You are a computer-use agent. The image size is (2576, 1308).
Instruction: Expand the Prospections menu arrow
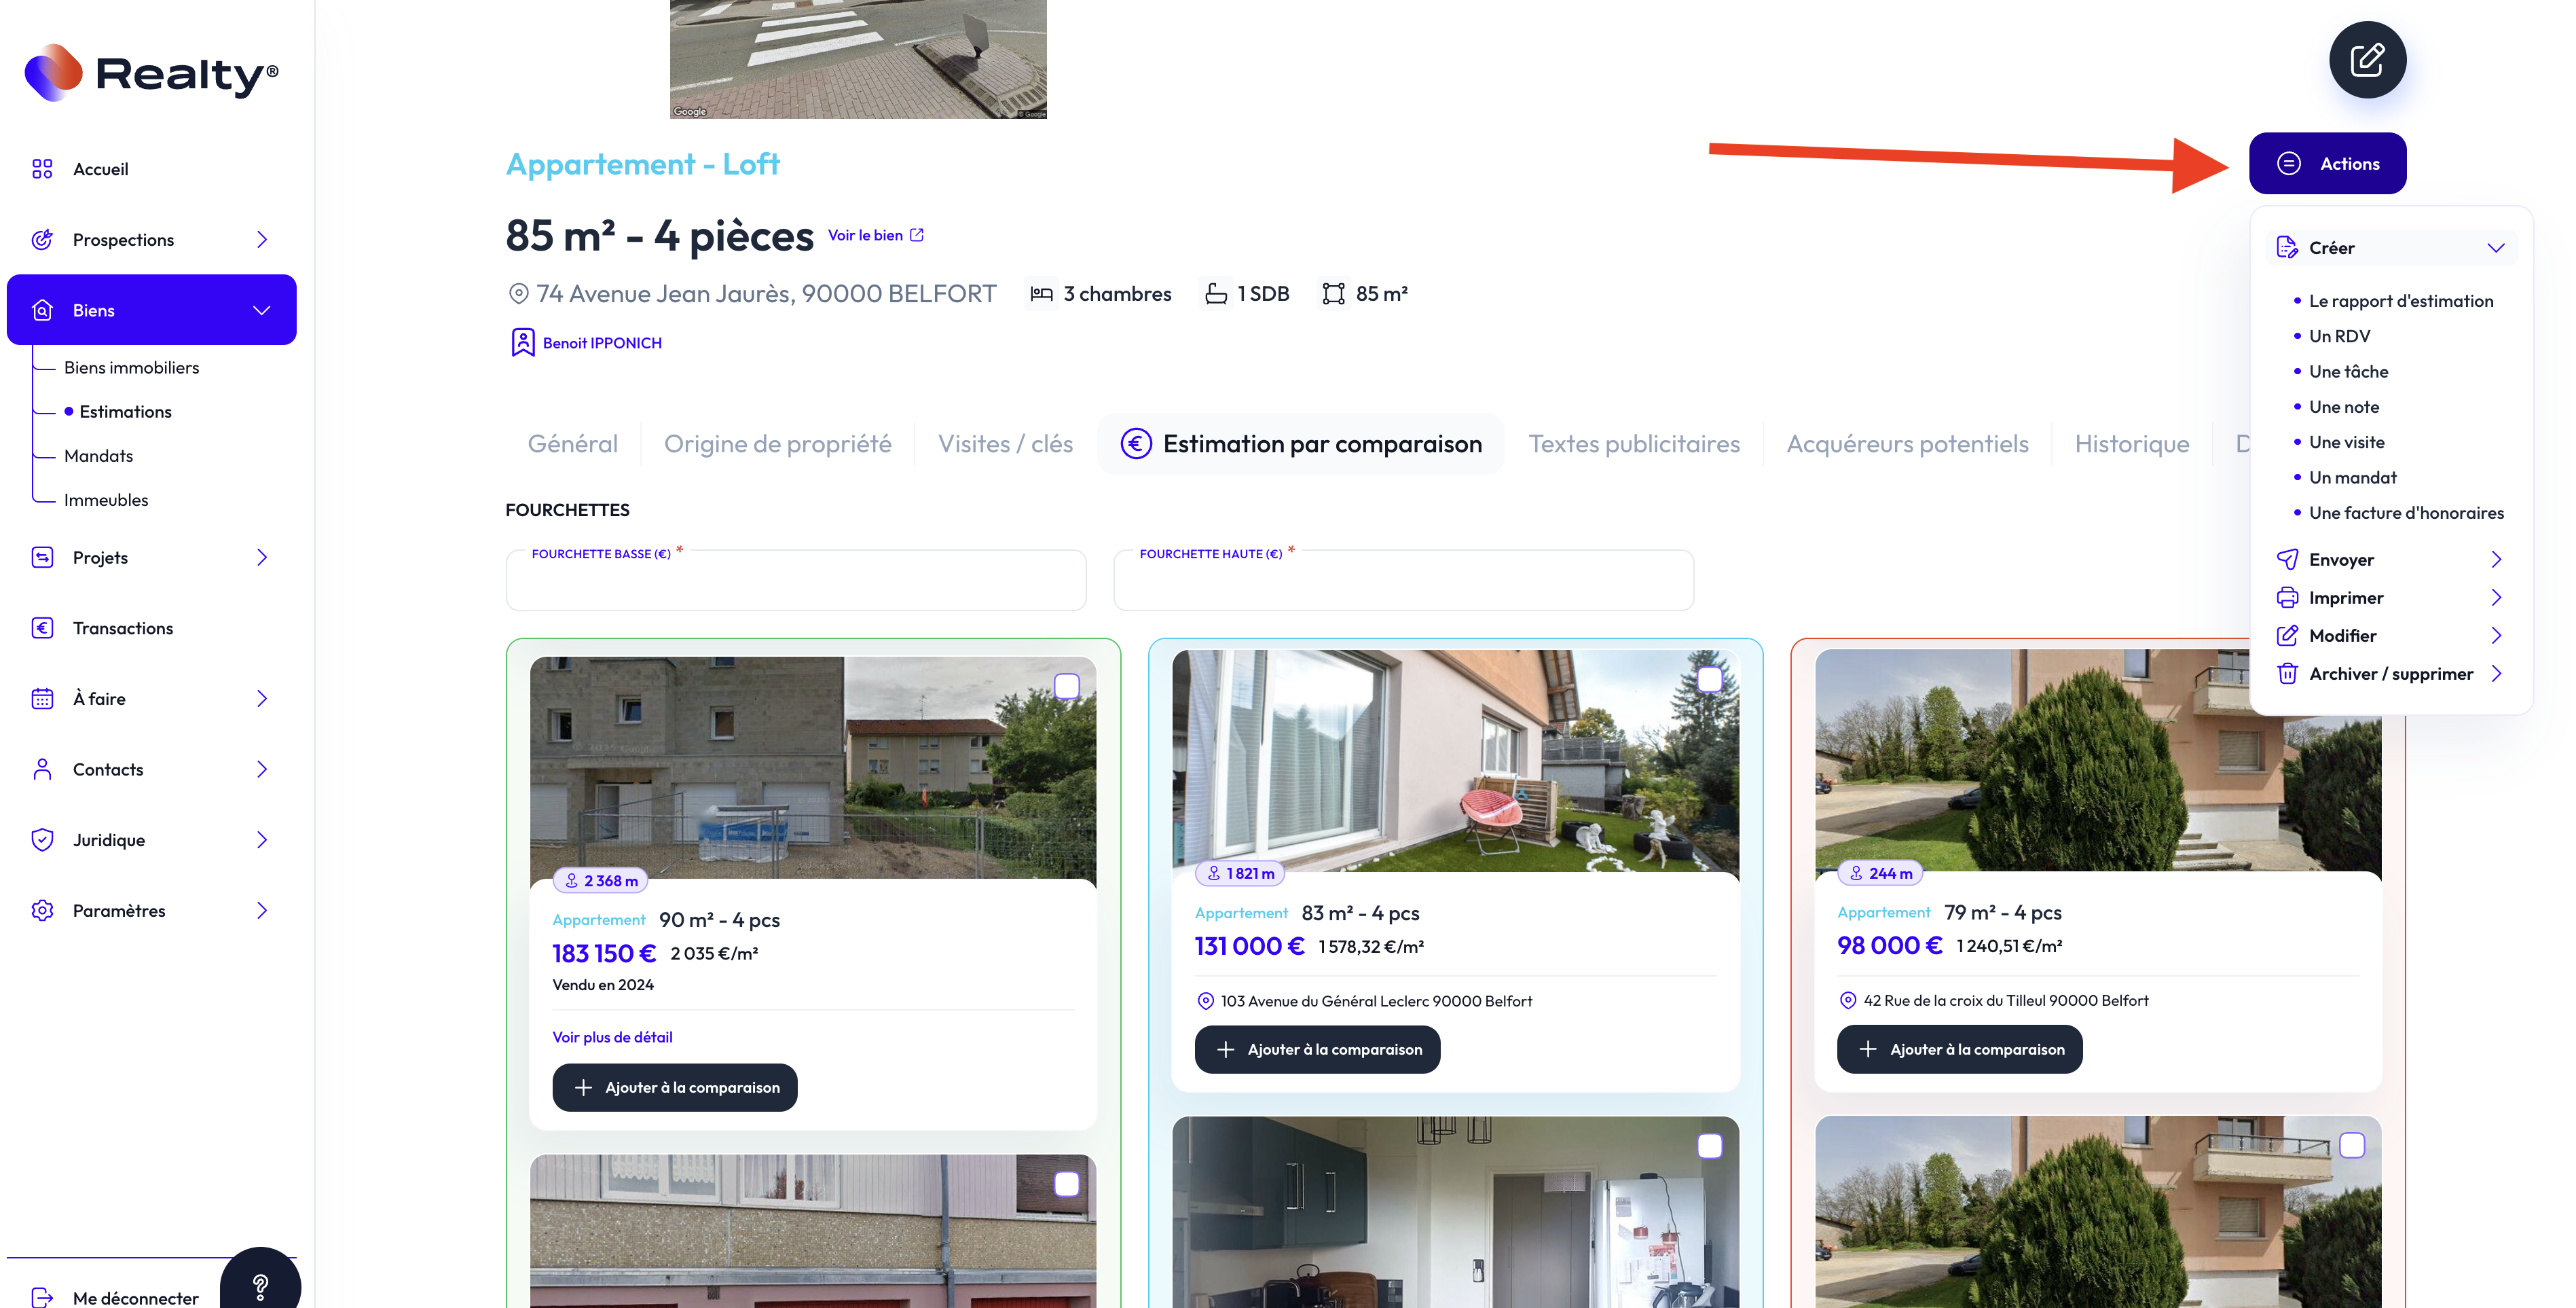(262, 240)
